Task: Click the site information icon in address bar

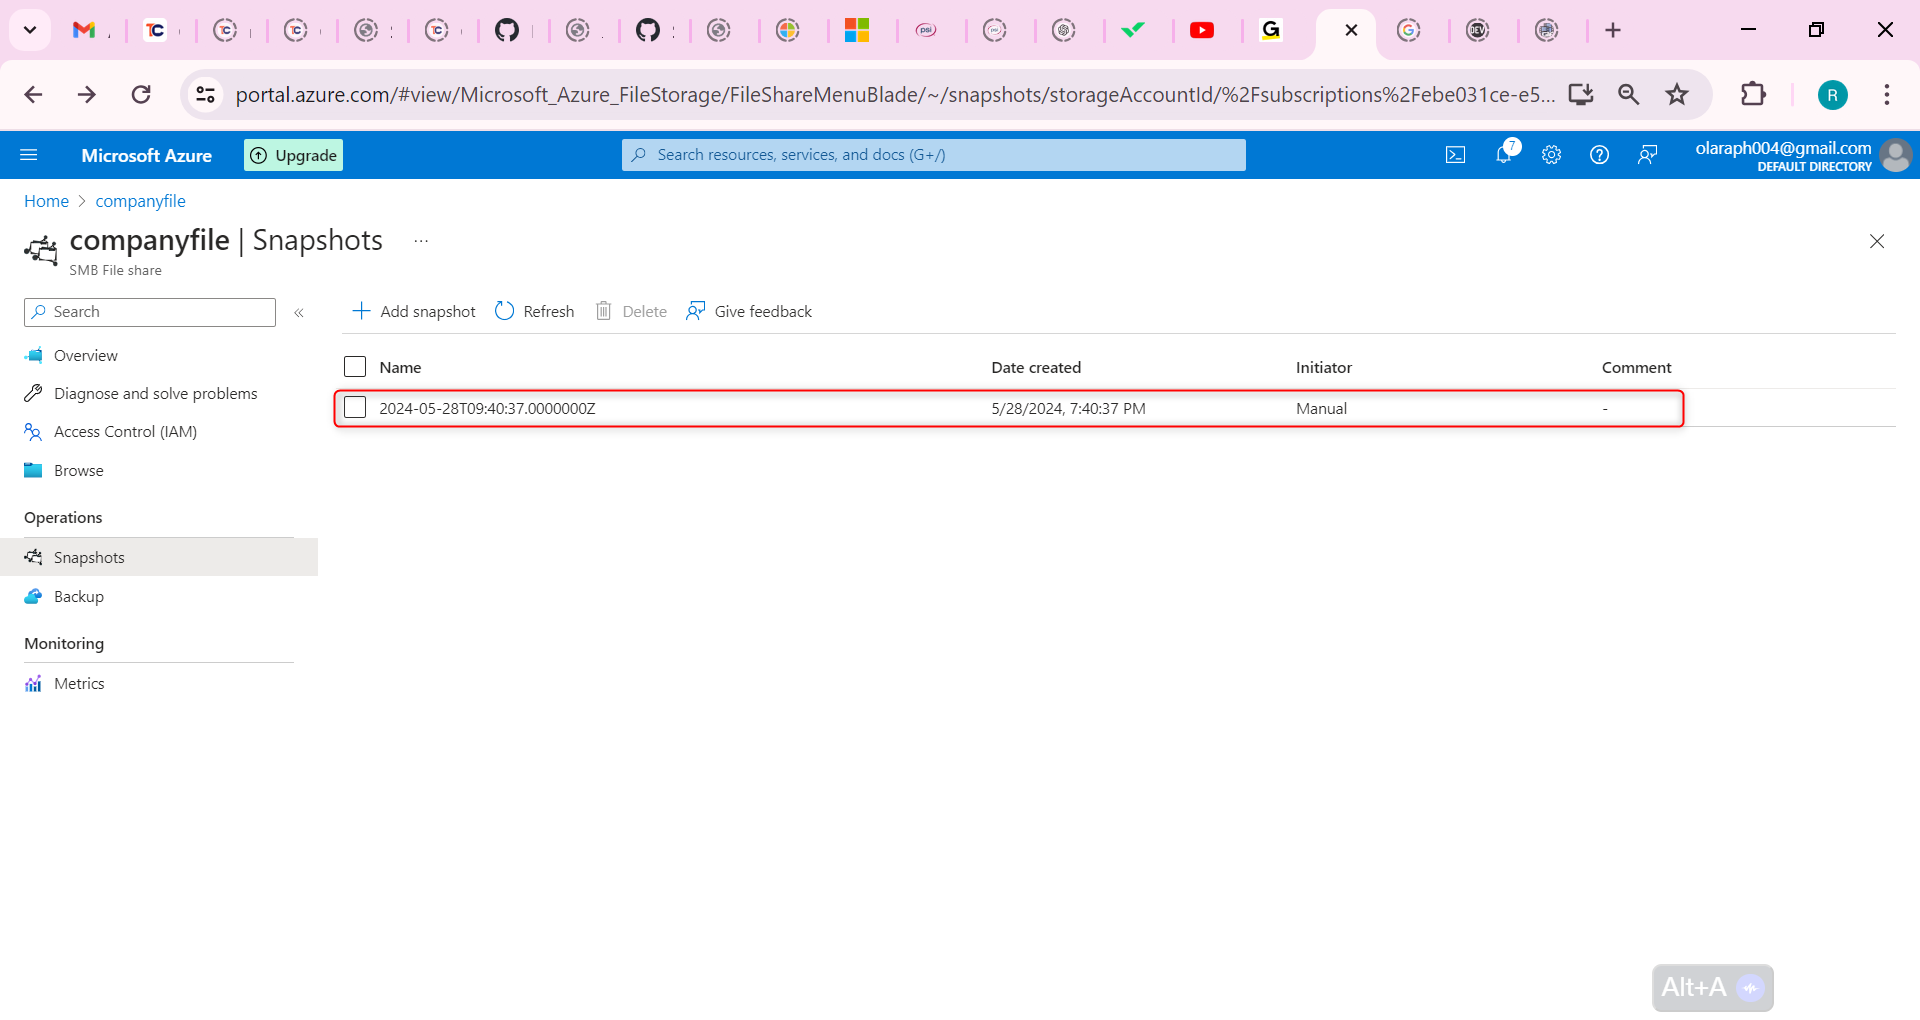Action: click(x=205, y=95)
